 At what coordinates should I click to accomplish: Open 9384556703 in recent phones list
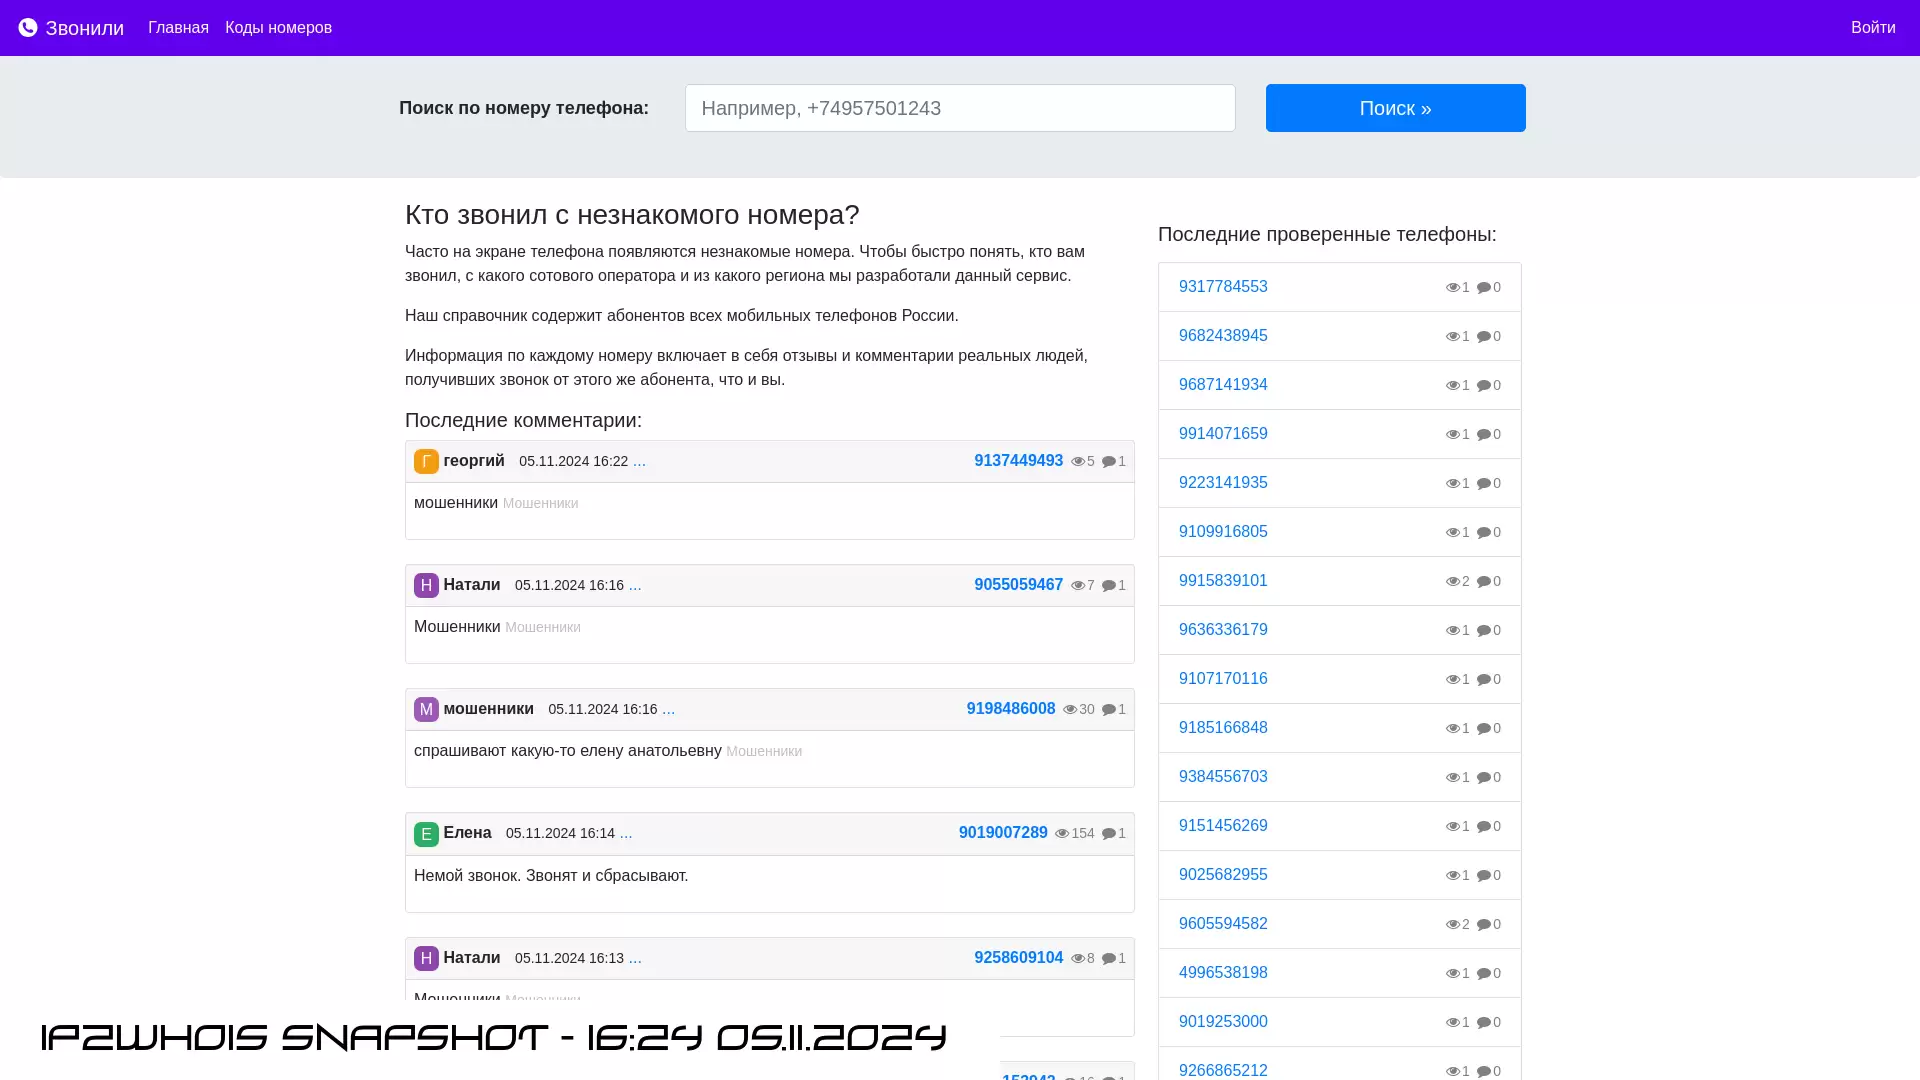[x=1223, y=777]
